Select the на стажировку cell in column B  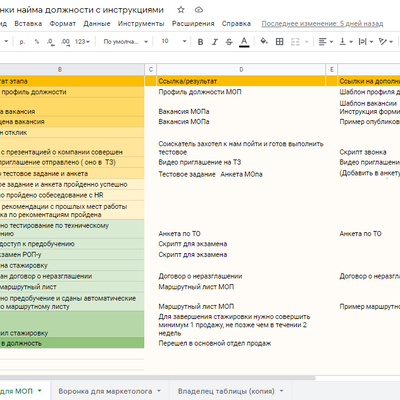pos(72,265)
